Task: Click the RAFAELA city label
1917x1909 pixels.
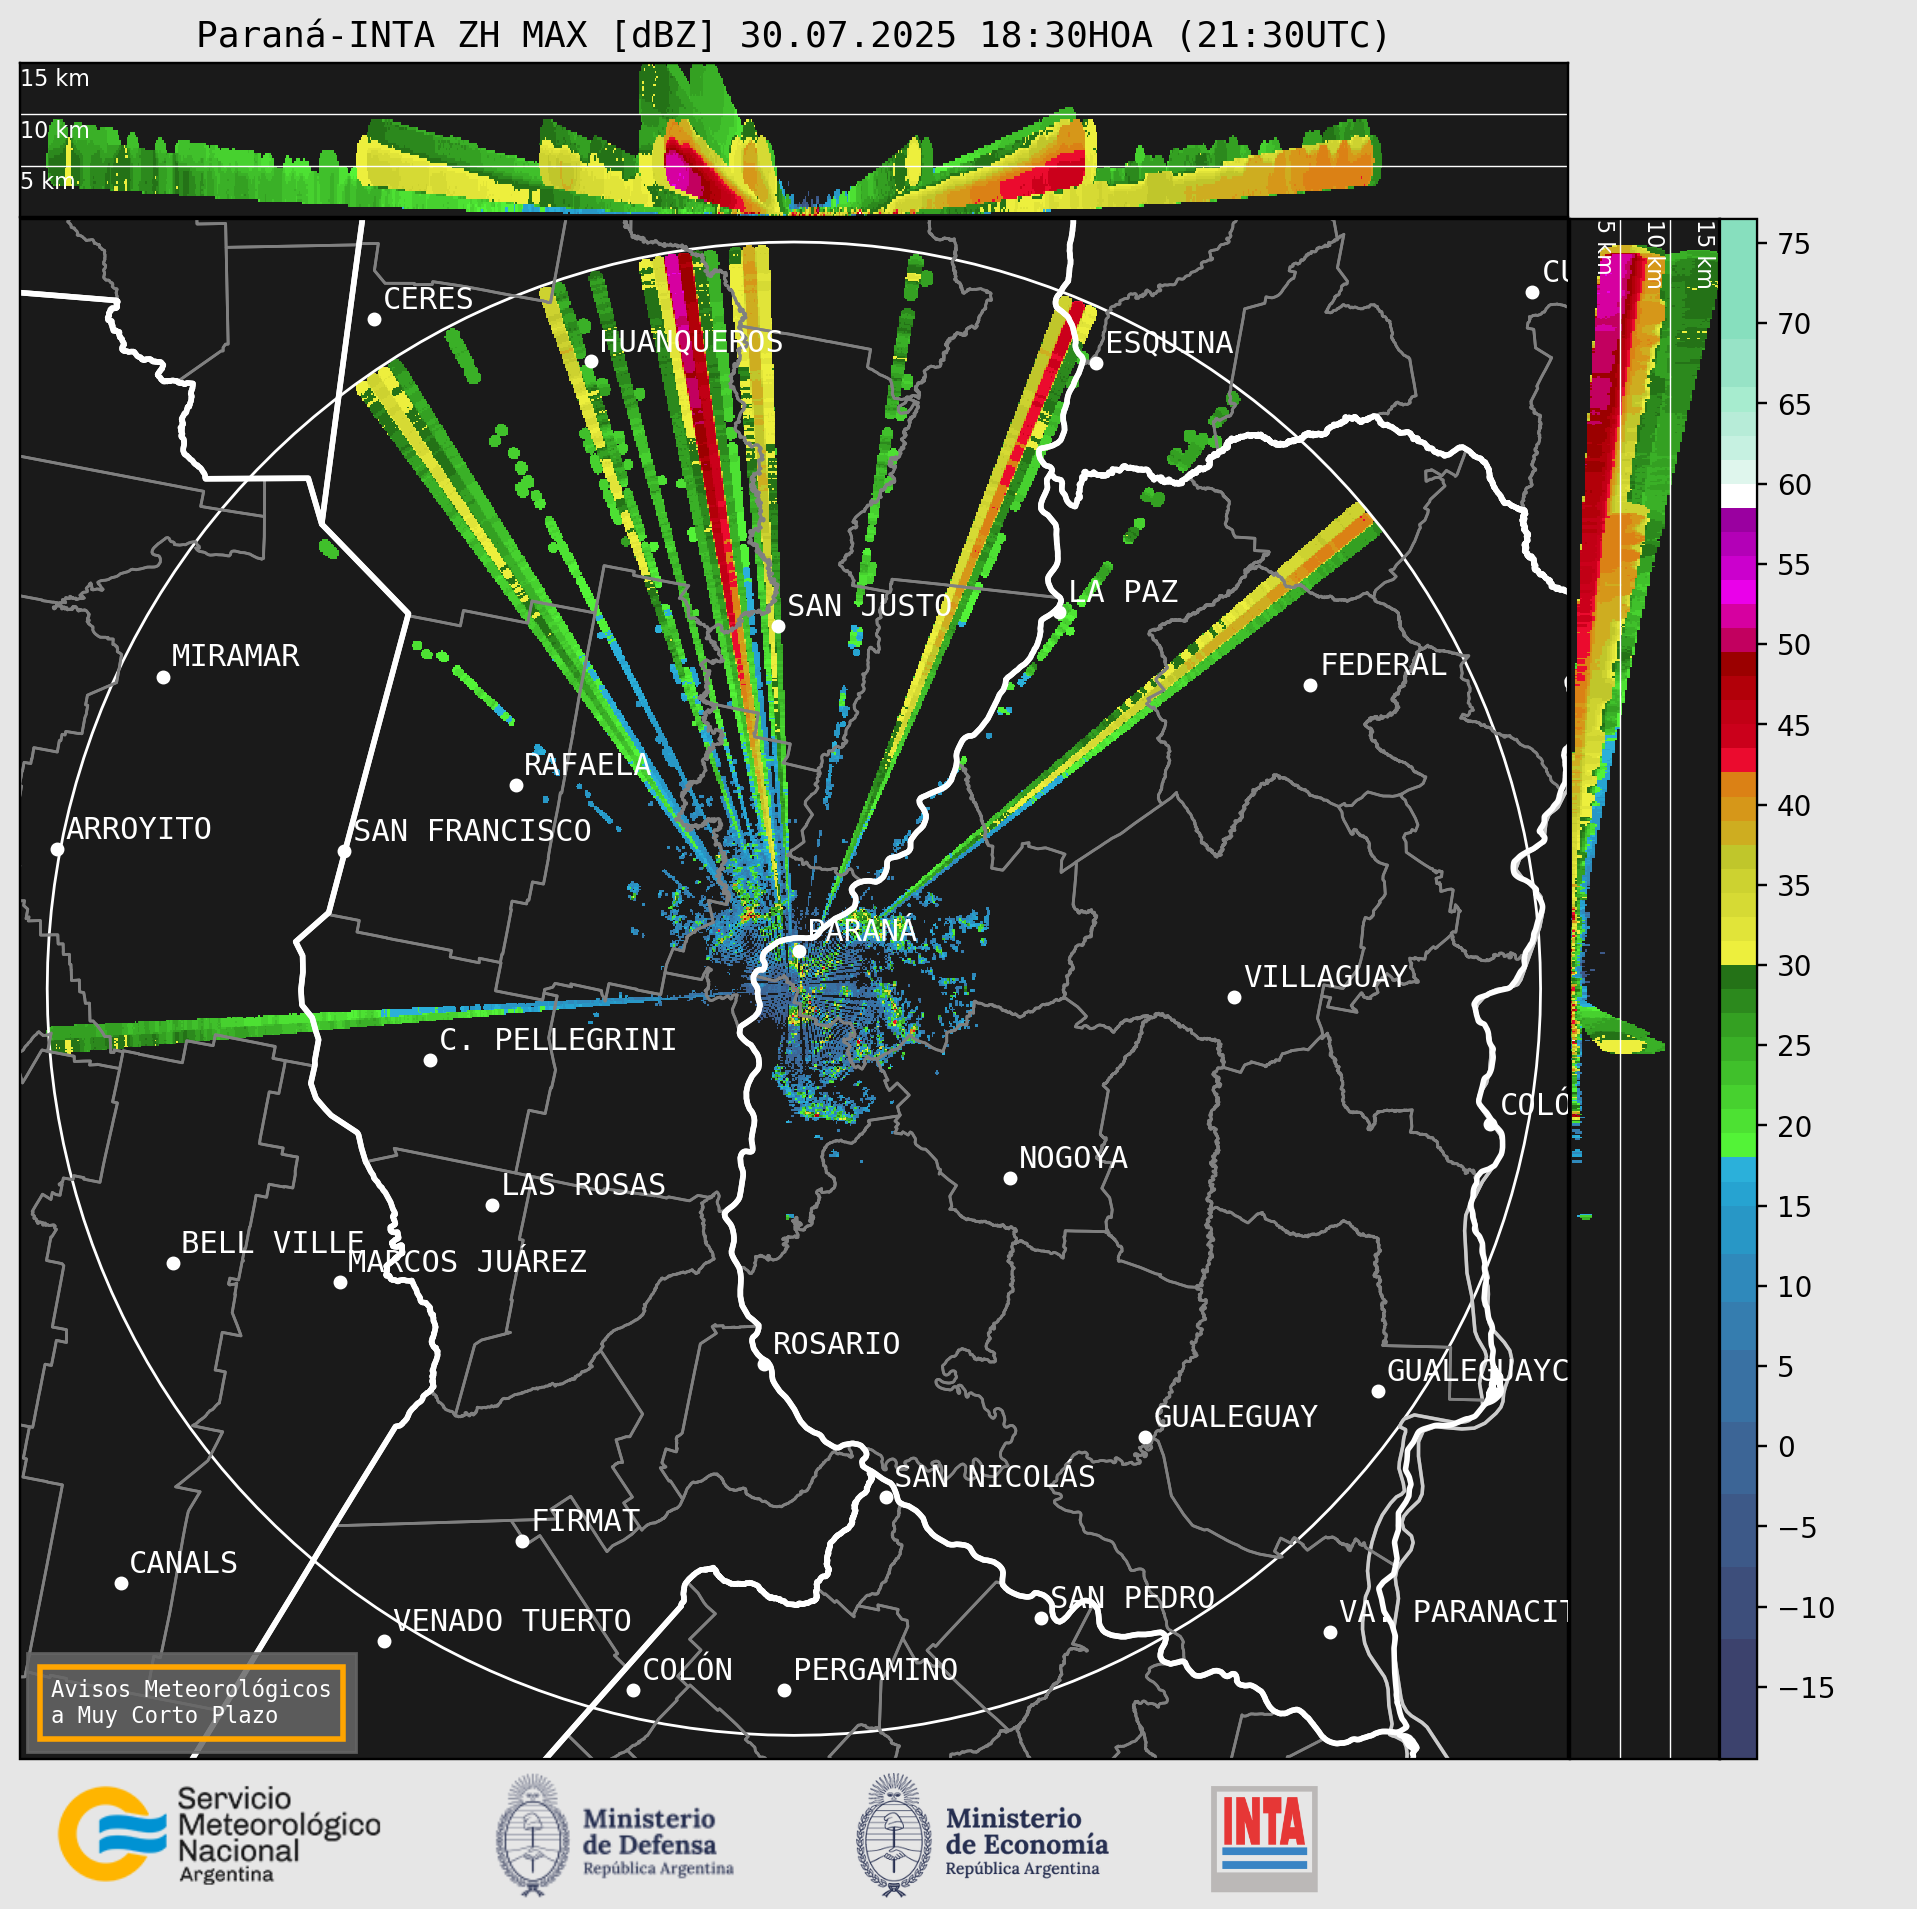Action: (x=587, y=765)
